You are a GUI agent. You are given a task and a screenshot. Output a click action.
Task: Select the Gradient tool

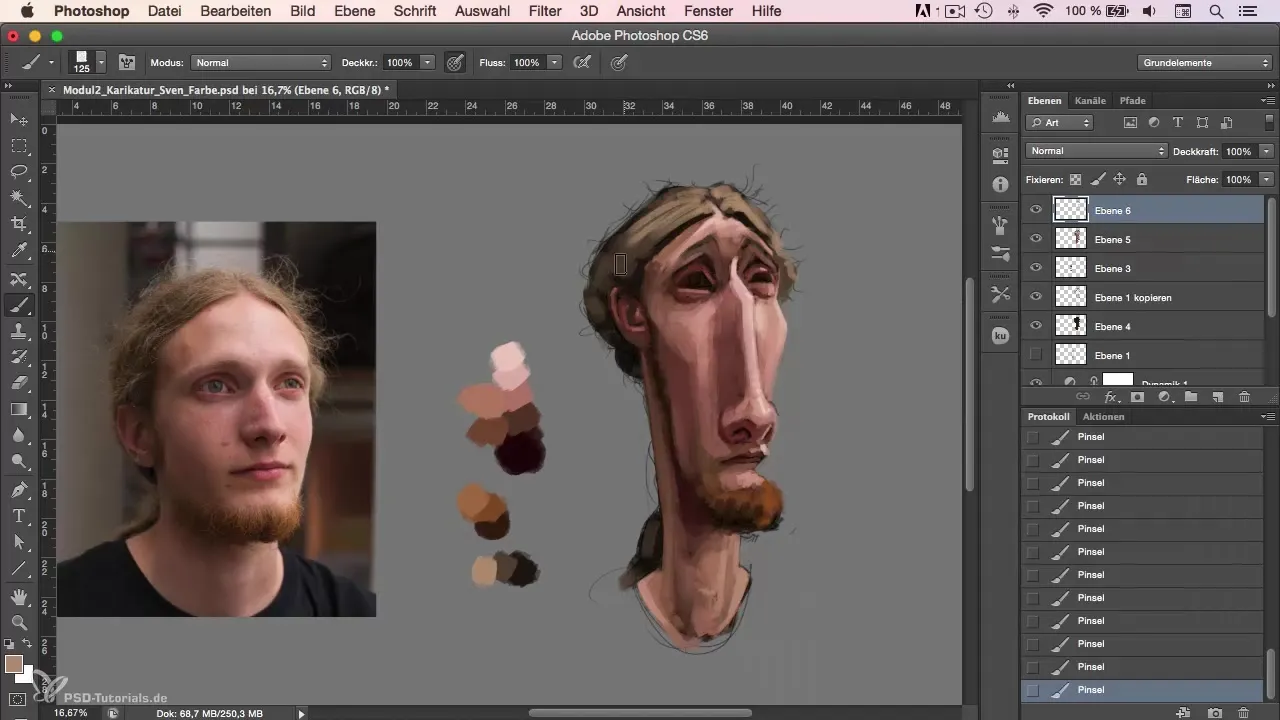(x=19, y=409)
